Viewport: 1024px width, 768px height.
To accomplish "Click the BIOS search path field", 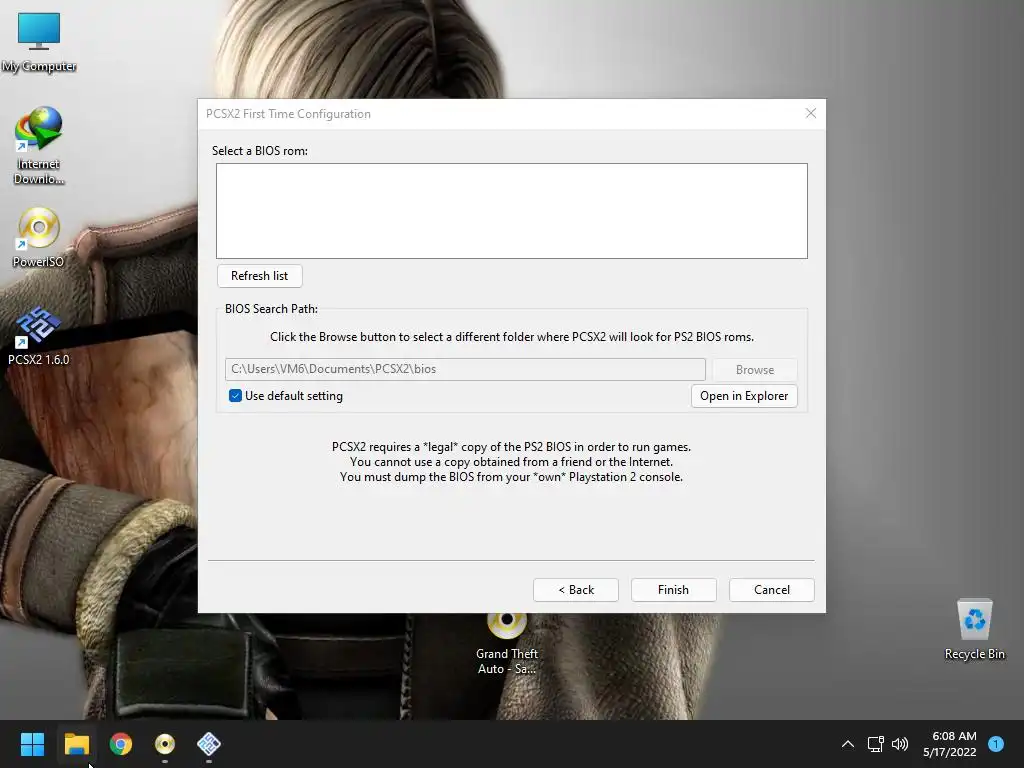I will point(465,369).
